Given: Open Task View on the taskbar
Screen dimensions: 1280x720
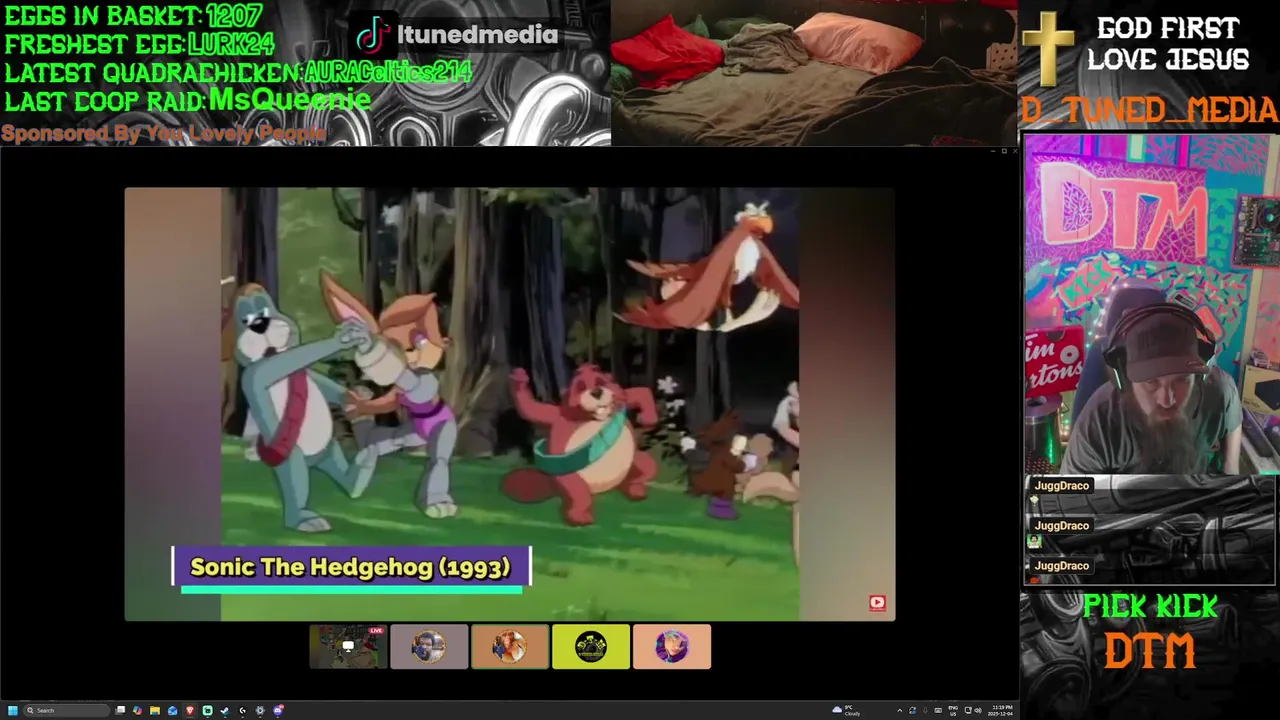Looking at the screenshot, I should click(120, 710).
